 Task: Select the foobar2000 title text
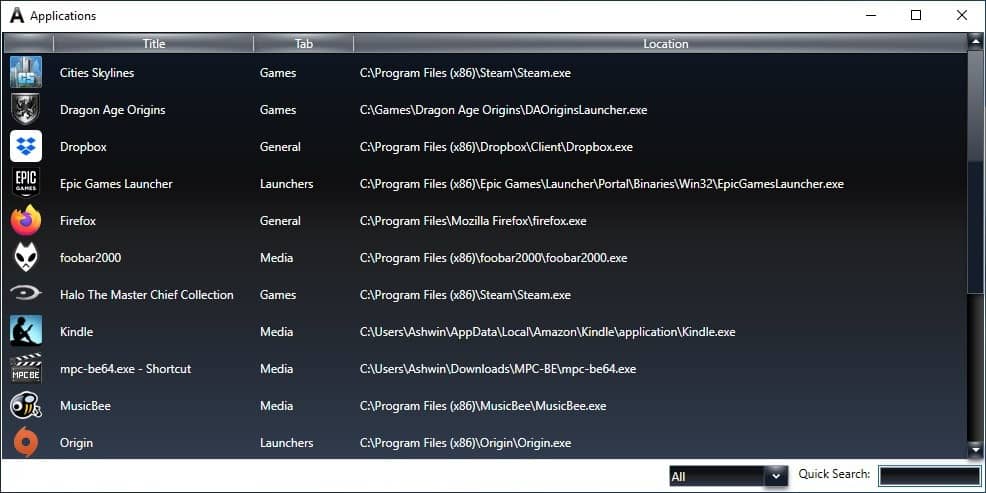(91, 258)
